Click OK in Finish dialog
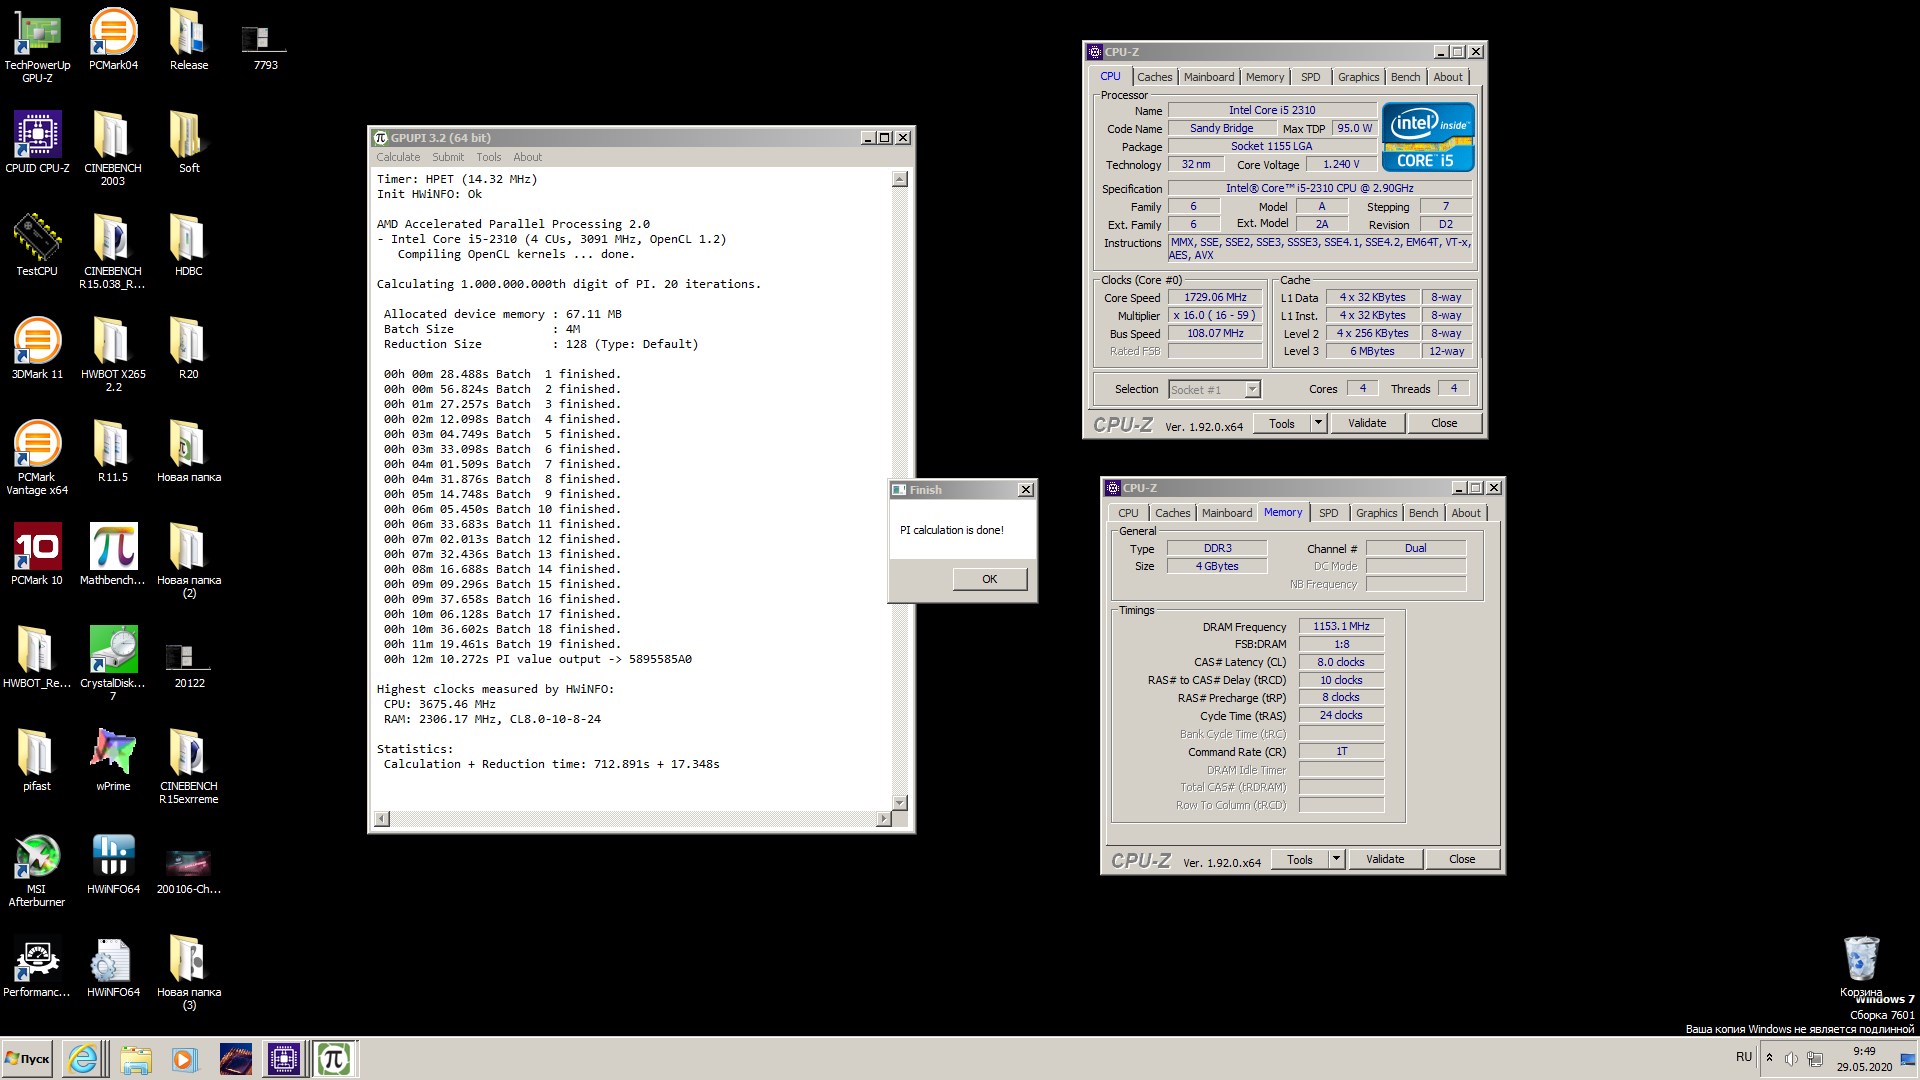Screen dimensions: 1920x1080 coord(990,579)
